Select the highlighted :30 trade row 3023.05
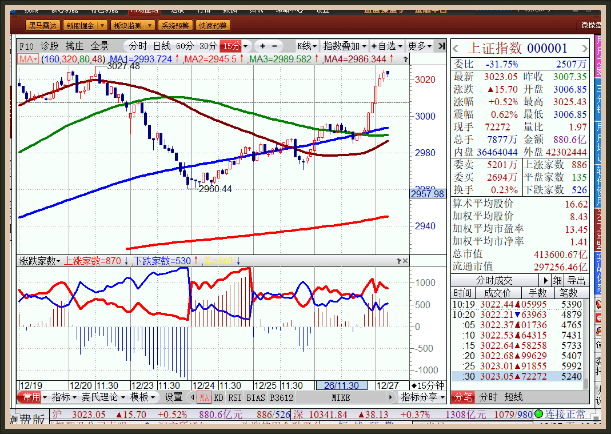 point(517,376)
